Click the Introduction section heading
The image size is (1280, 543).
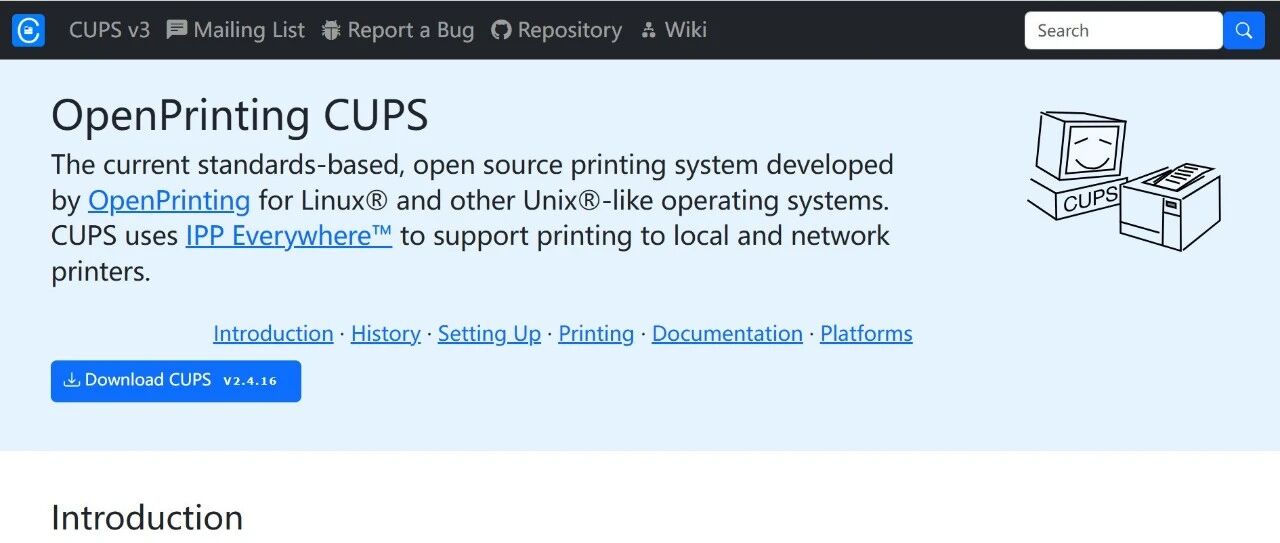pos(147,517)
